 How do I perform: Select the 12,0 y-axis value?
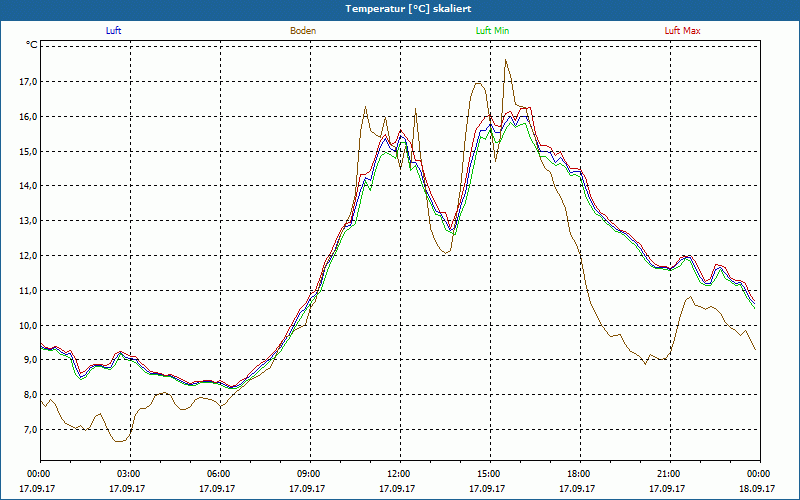pos(29,256)
